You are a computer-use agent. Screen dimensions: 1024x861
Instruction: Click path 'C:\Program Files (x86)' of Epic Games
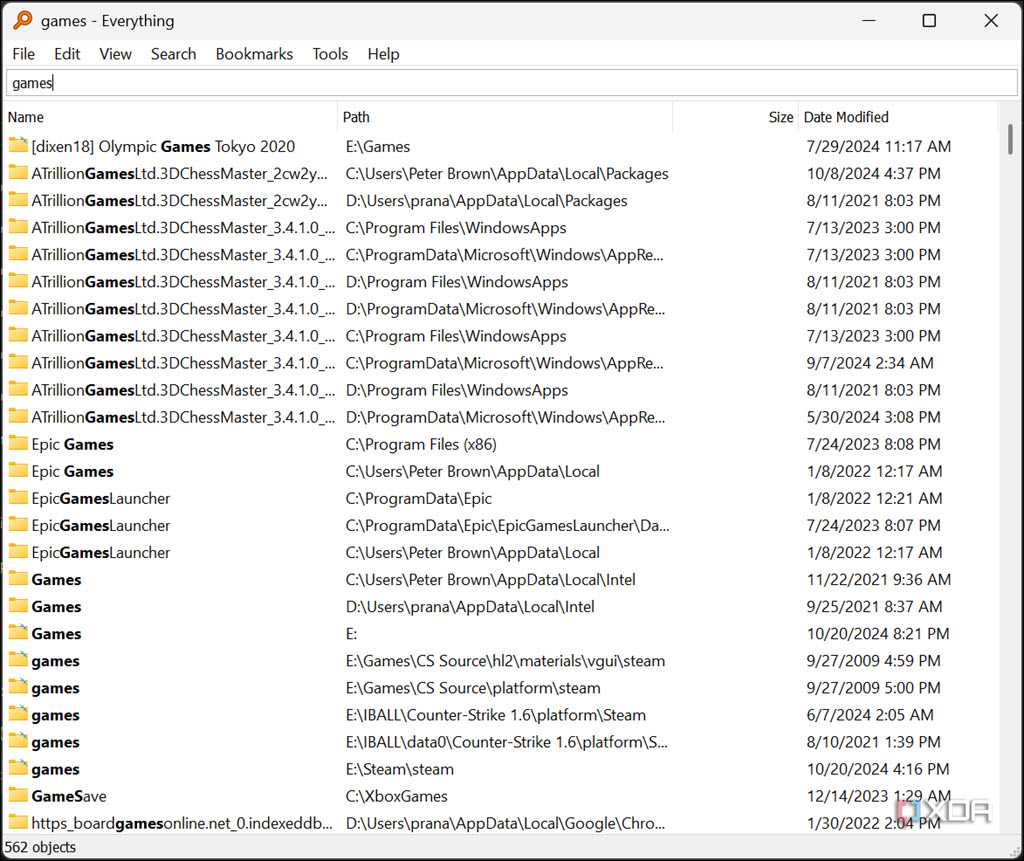coord(421,444)
